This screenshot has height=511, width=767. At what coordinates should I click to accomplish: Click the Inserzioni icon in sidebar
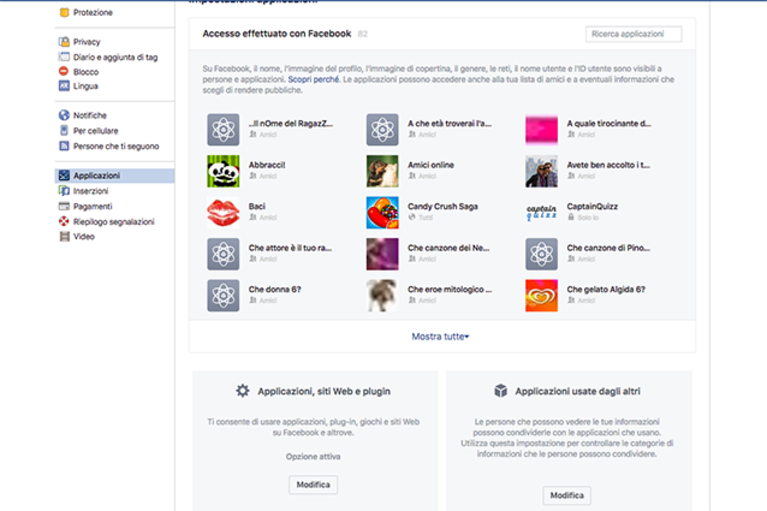(64, 191)
